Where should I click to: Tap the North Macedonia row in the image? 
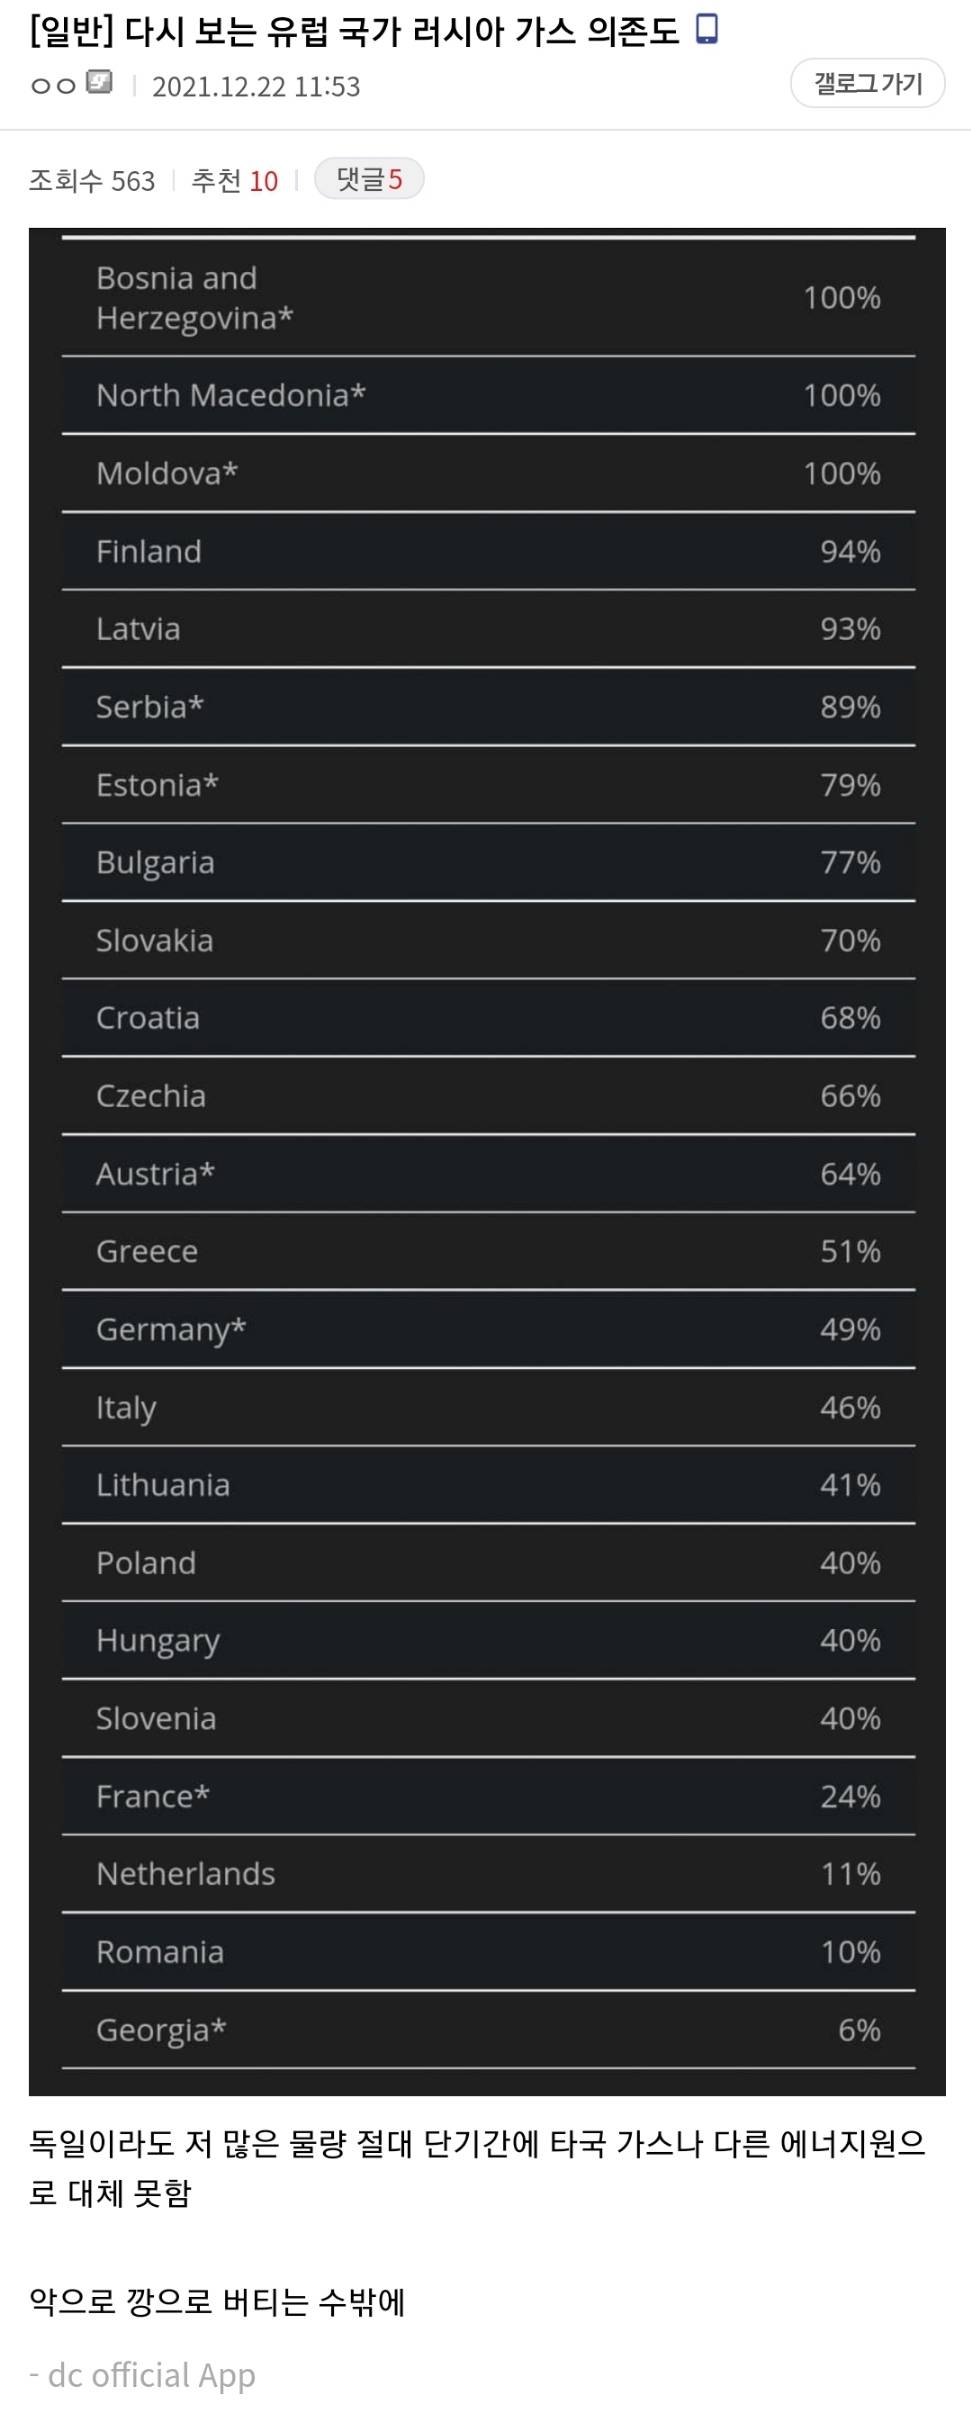click(x=488, y=395)
